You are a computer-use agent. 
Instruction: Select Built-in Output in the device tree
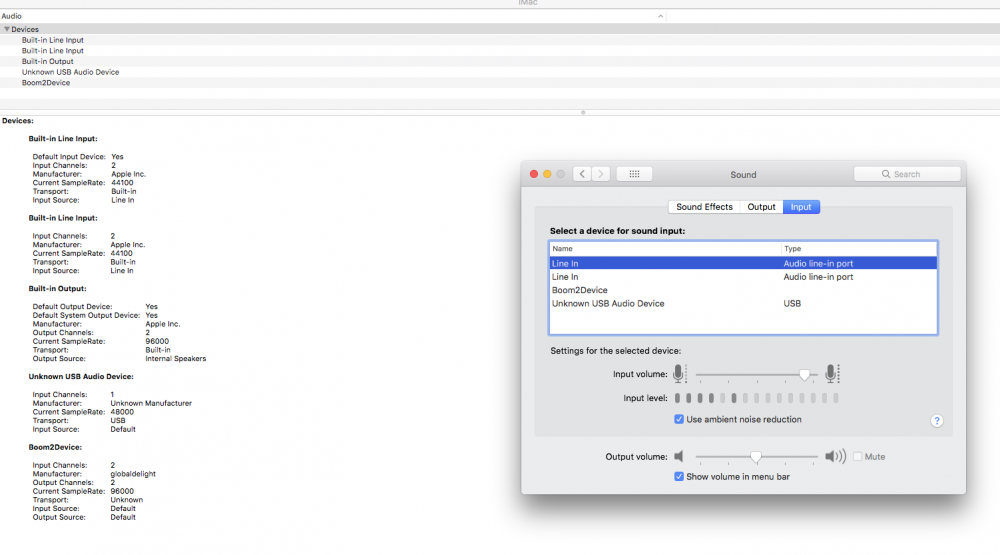47,61
